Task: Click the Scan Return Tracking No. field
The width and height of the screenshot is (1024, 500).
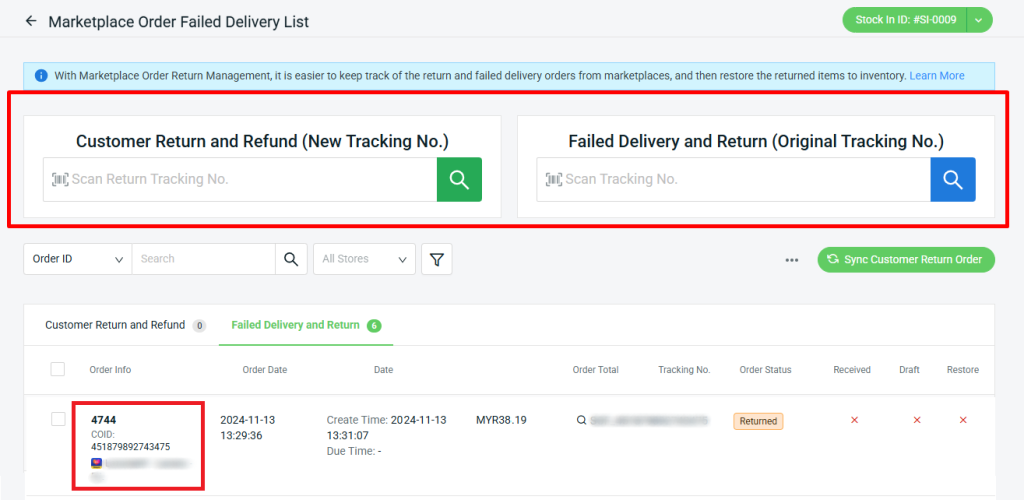Action: 240,180
